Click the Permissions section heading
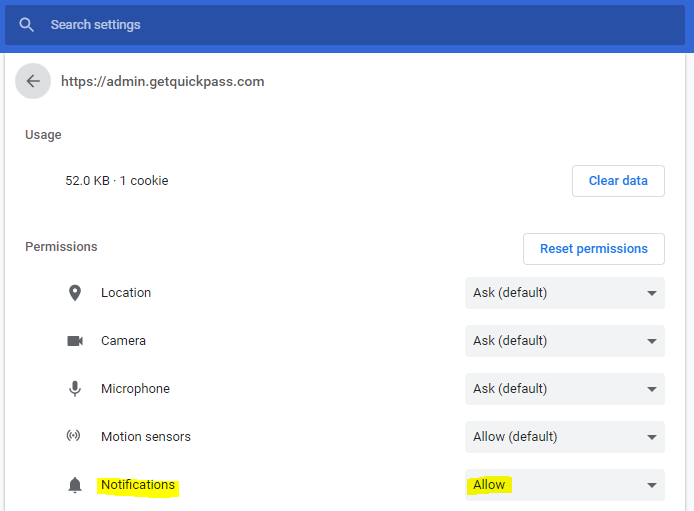The height and width of the screenshot is (511, 694). 61,247
